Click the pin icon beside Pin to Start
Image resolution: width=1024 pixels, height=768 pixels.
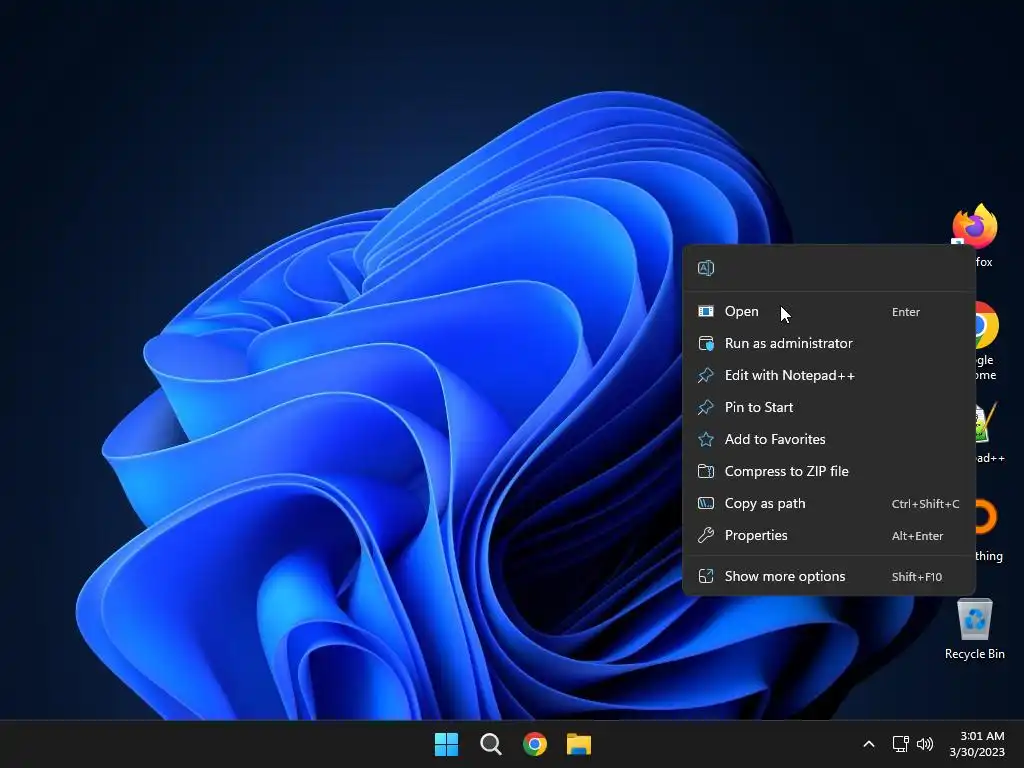coord(706,408)
